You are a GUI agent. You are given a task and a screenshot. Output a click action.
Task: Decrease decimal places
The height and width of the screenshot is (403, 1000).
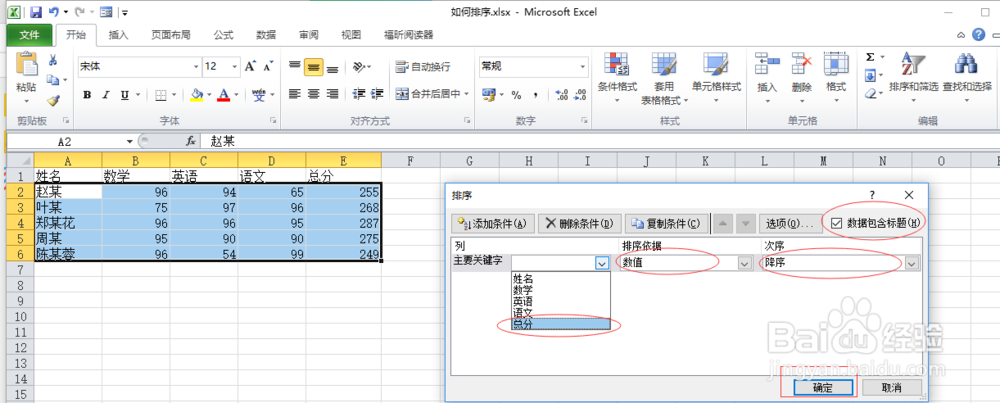[580, 95]
